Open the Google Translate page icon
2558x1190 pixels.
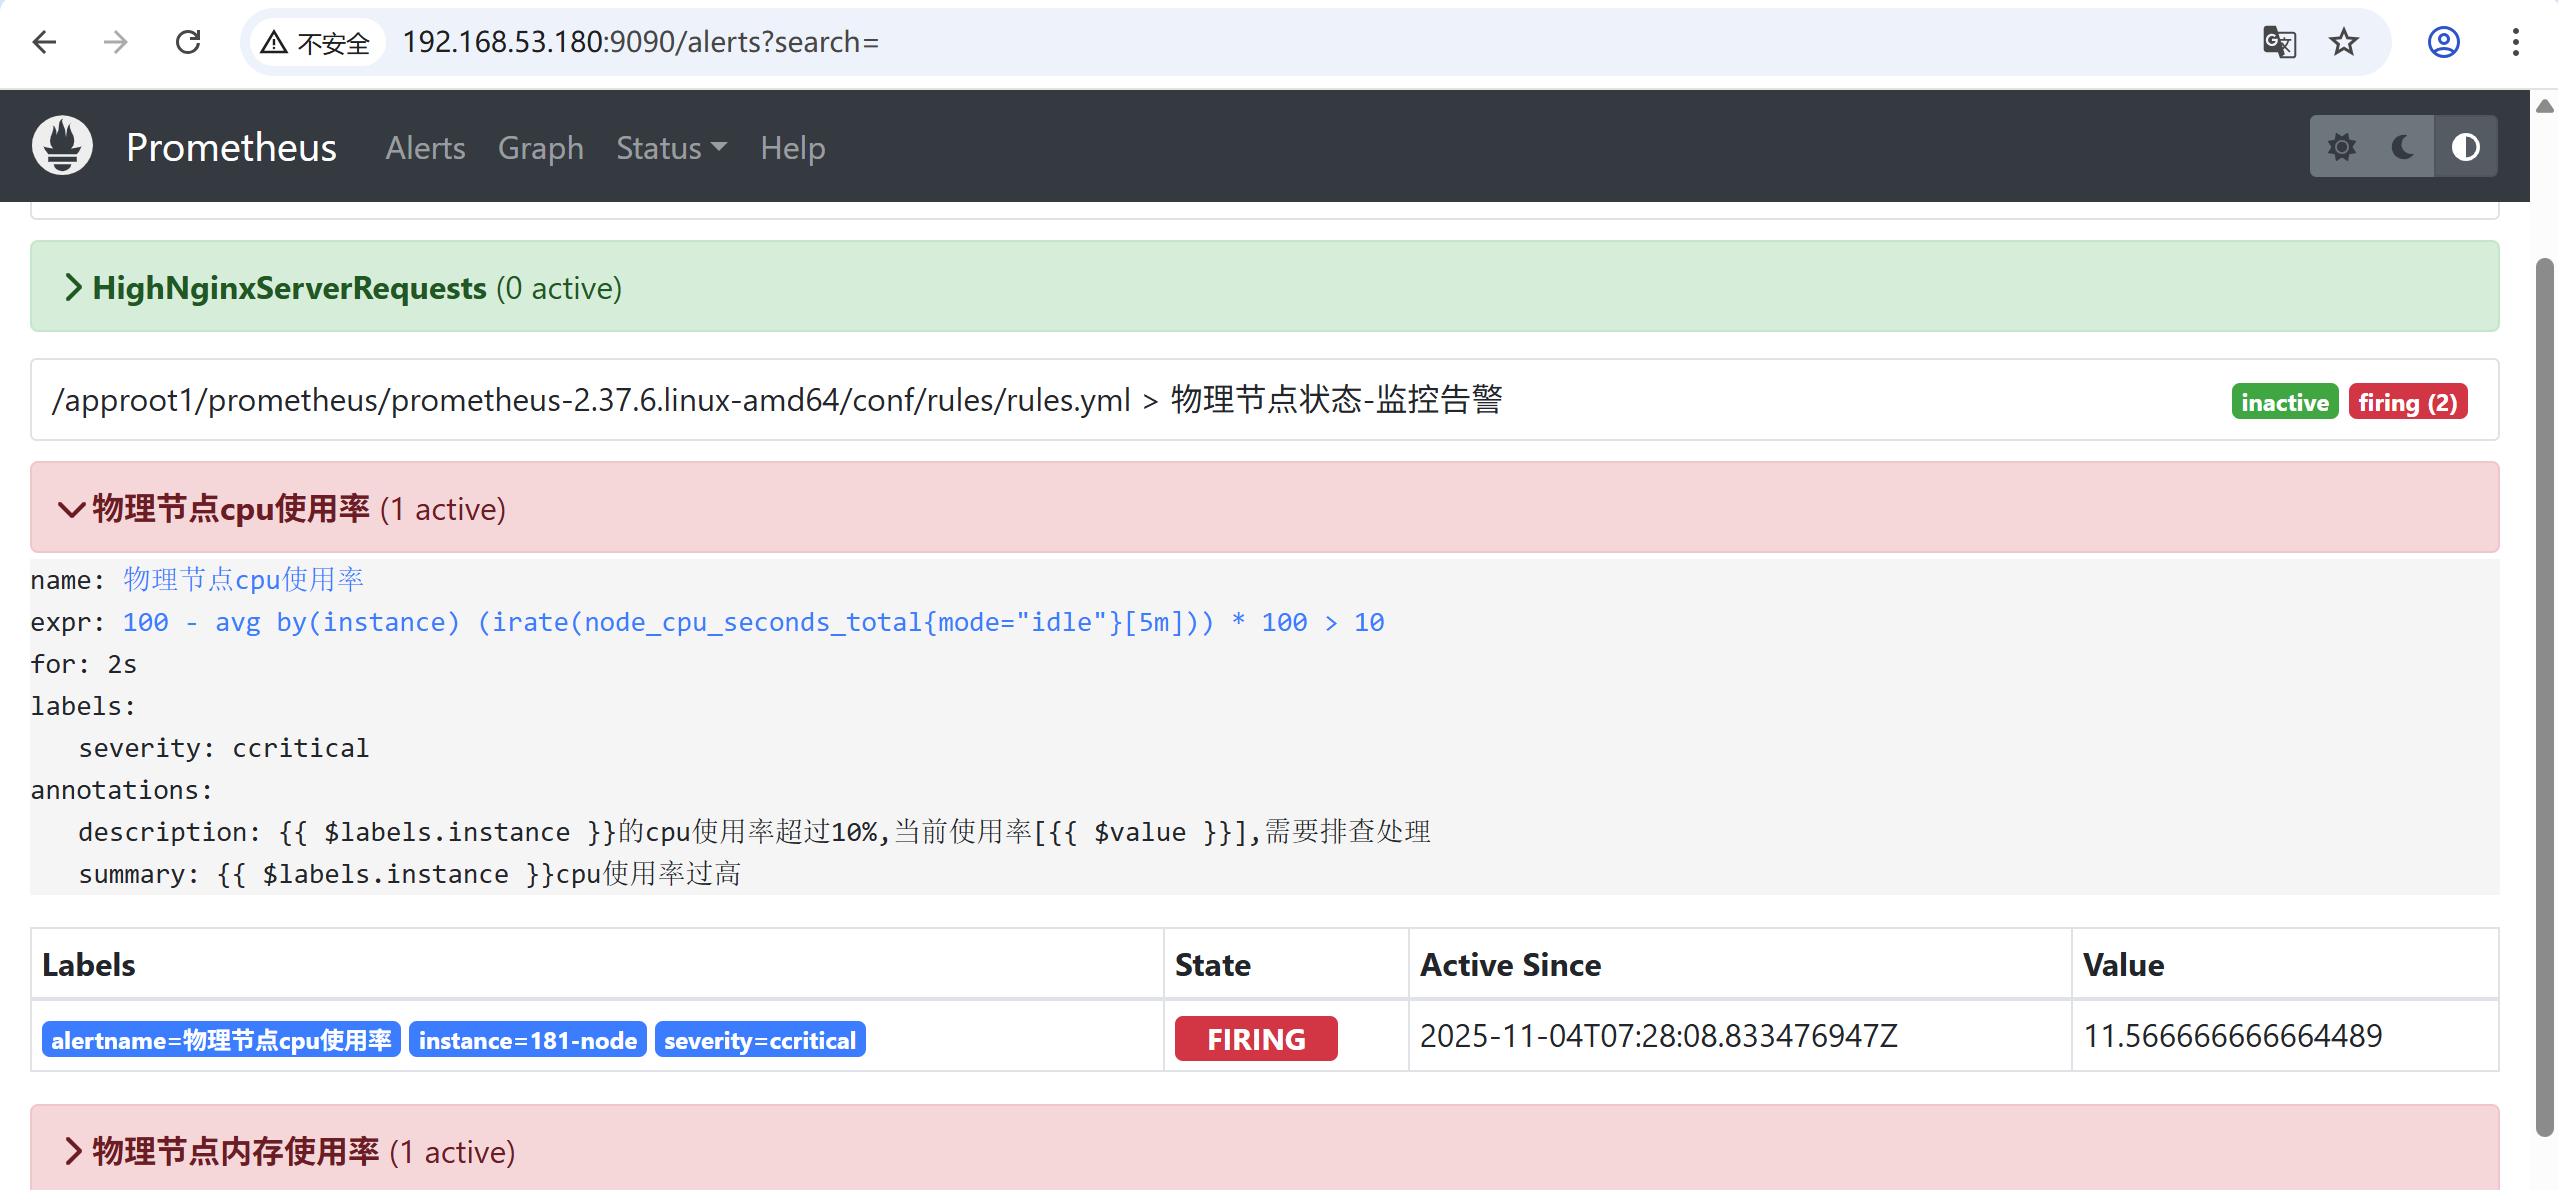pyautogui.click(x=2279, y=42)
